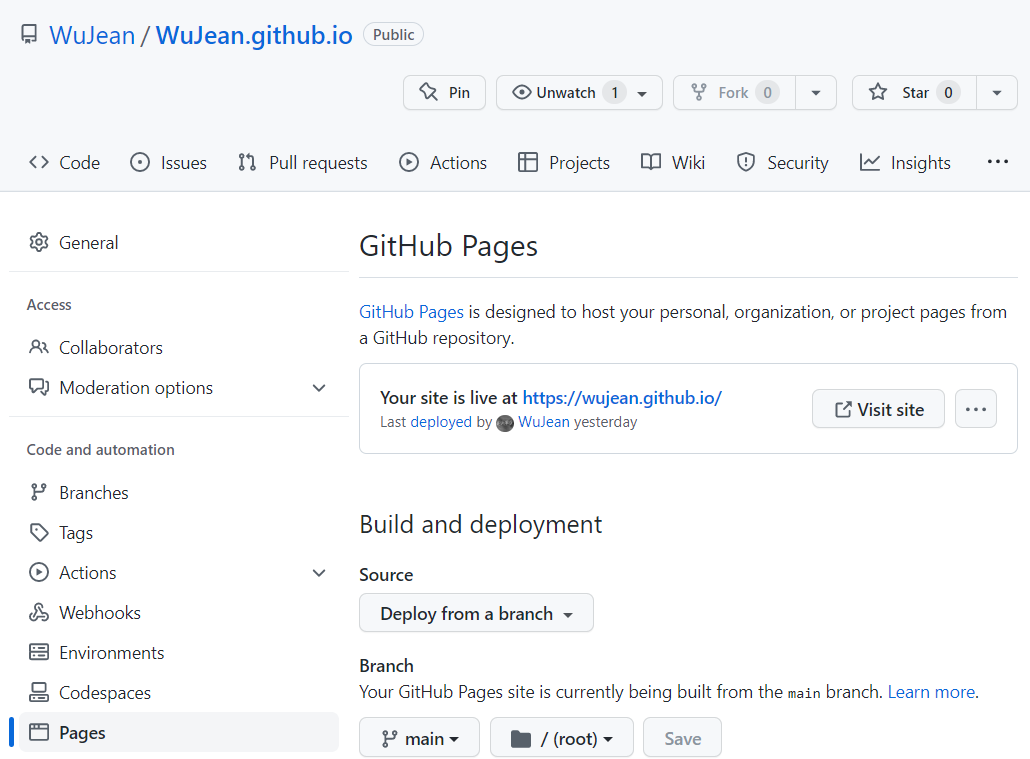Click the sidebar Actions play icon
Viewport: 1030px width, 759px height.
39,572
